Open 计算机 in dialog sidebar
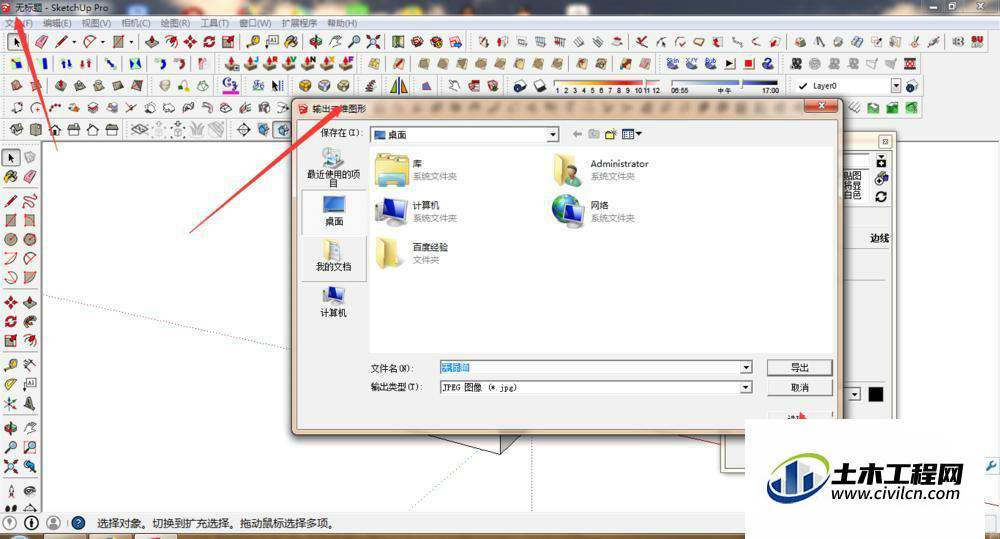The width and height of the screenshot is (1000, 539). [334, 302]
